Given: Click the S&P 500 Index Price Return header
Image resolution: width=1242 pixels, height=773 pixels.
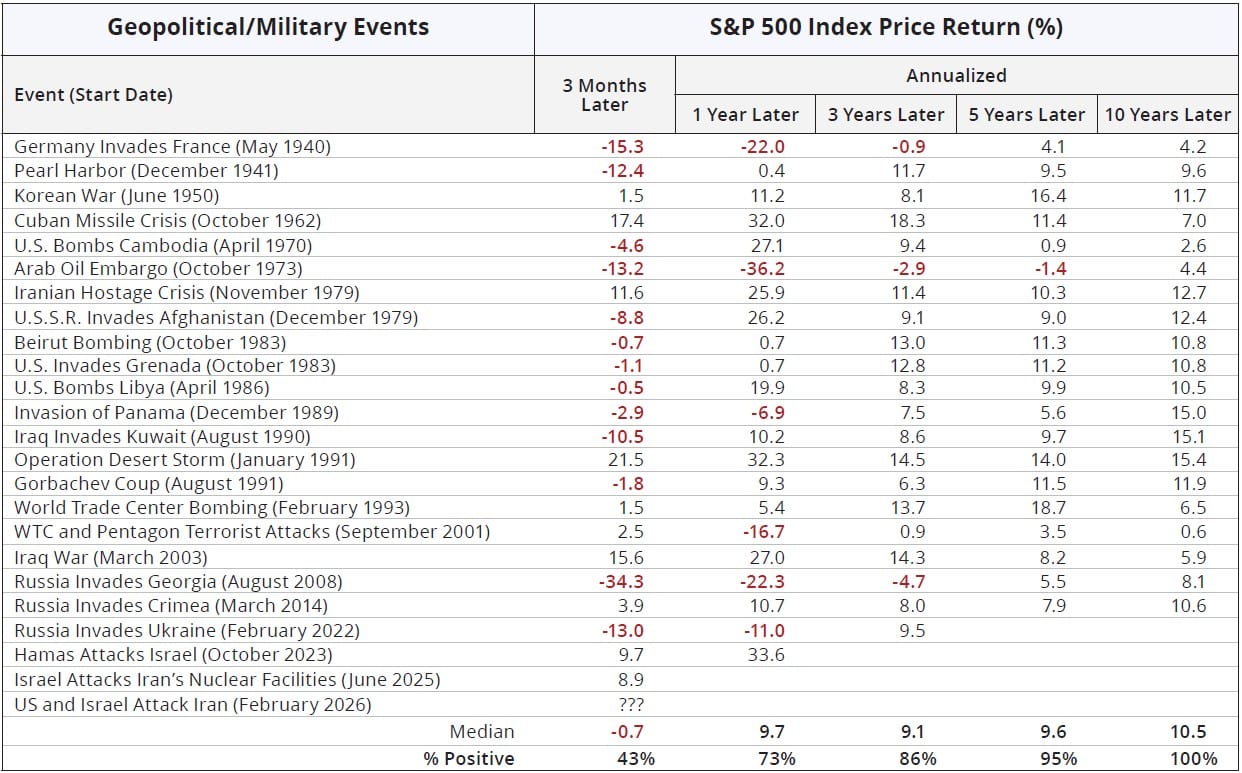Looking at the screenshot, I should point(886,28).
